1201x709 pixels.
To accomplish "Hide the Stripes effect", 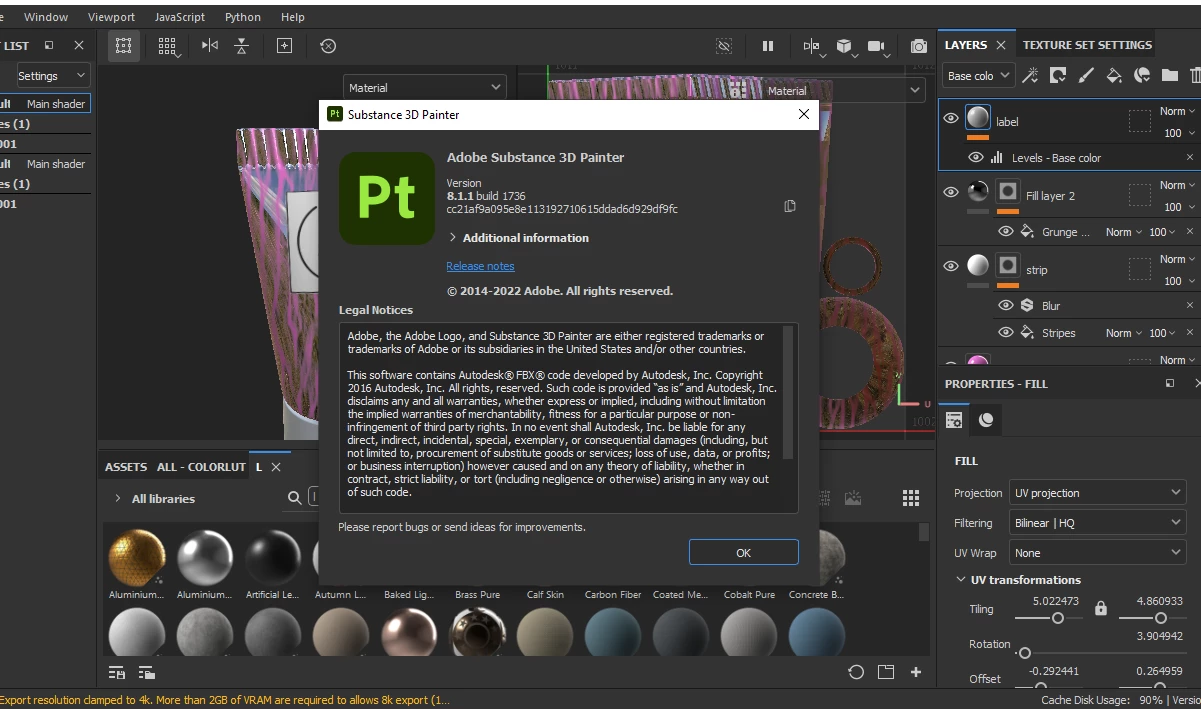I will [1006, 333].
